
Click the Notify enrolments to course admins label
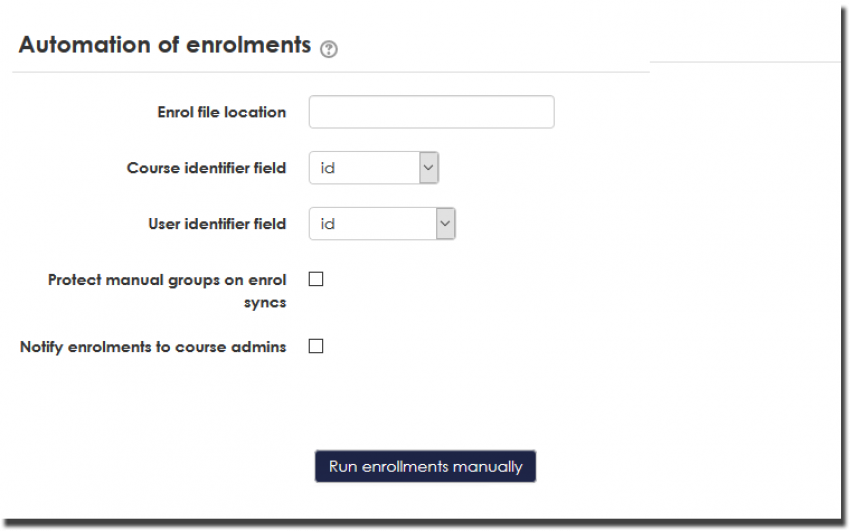click(x=153, y=347)
